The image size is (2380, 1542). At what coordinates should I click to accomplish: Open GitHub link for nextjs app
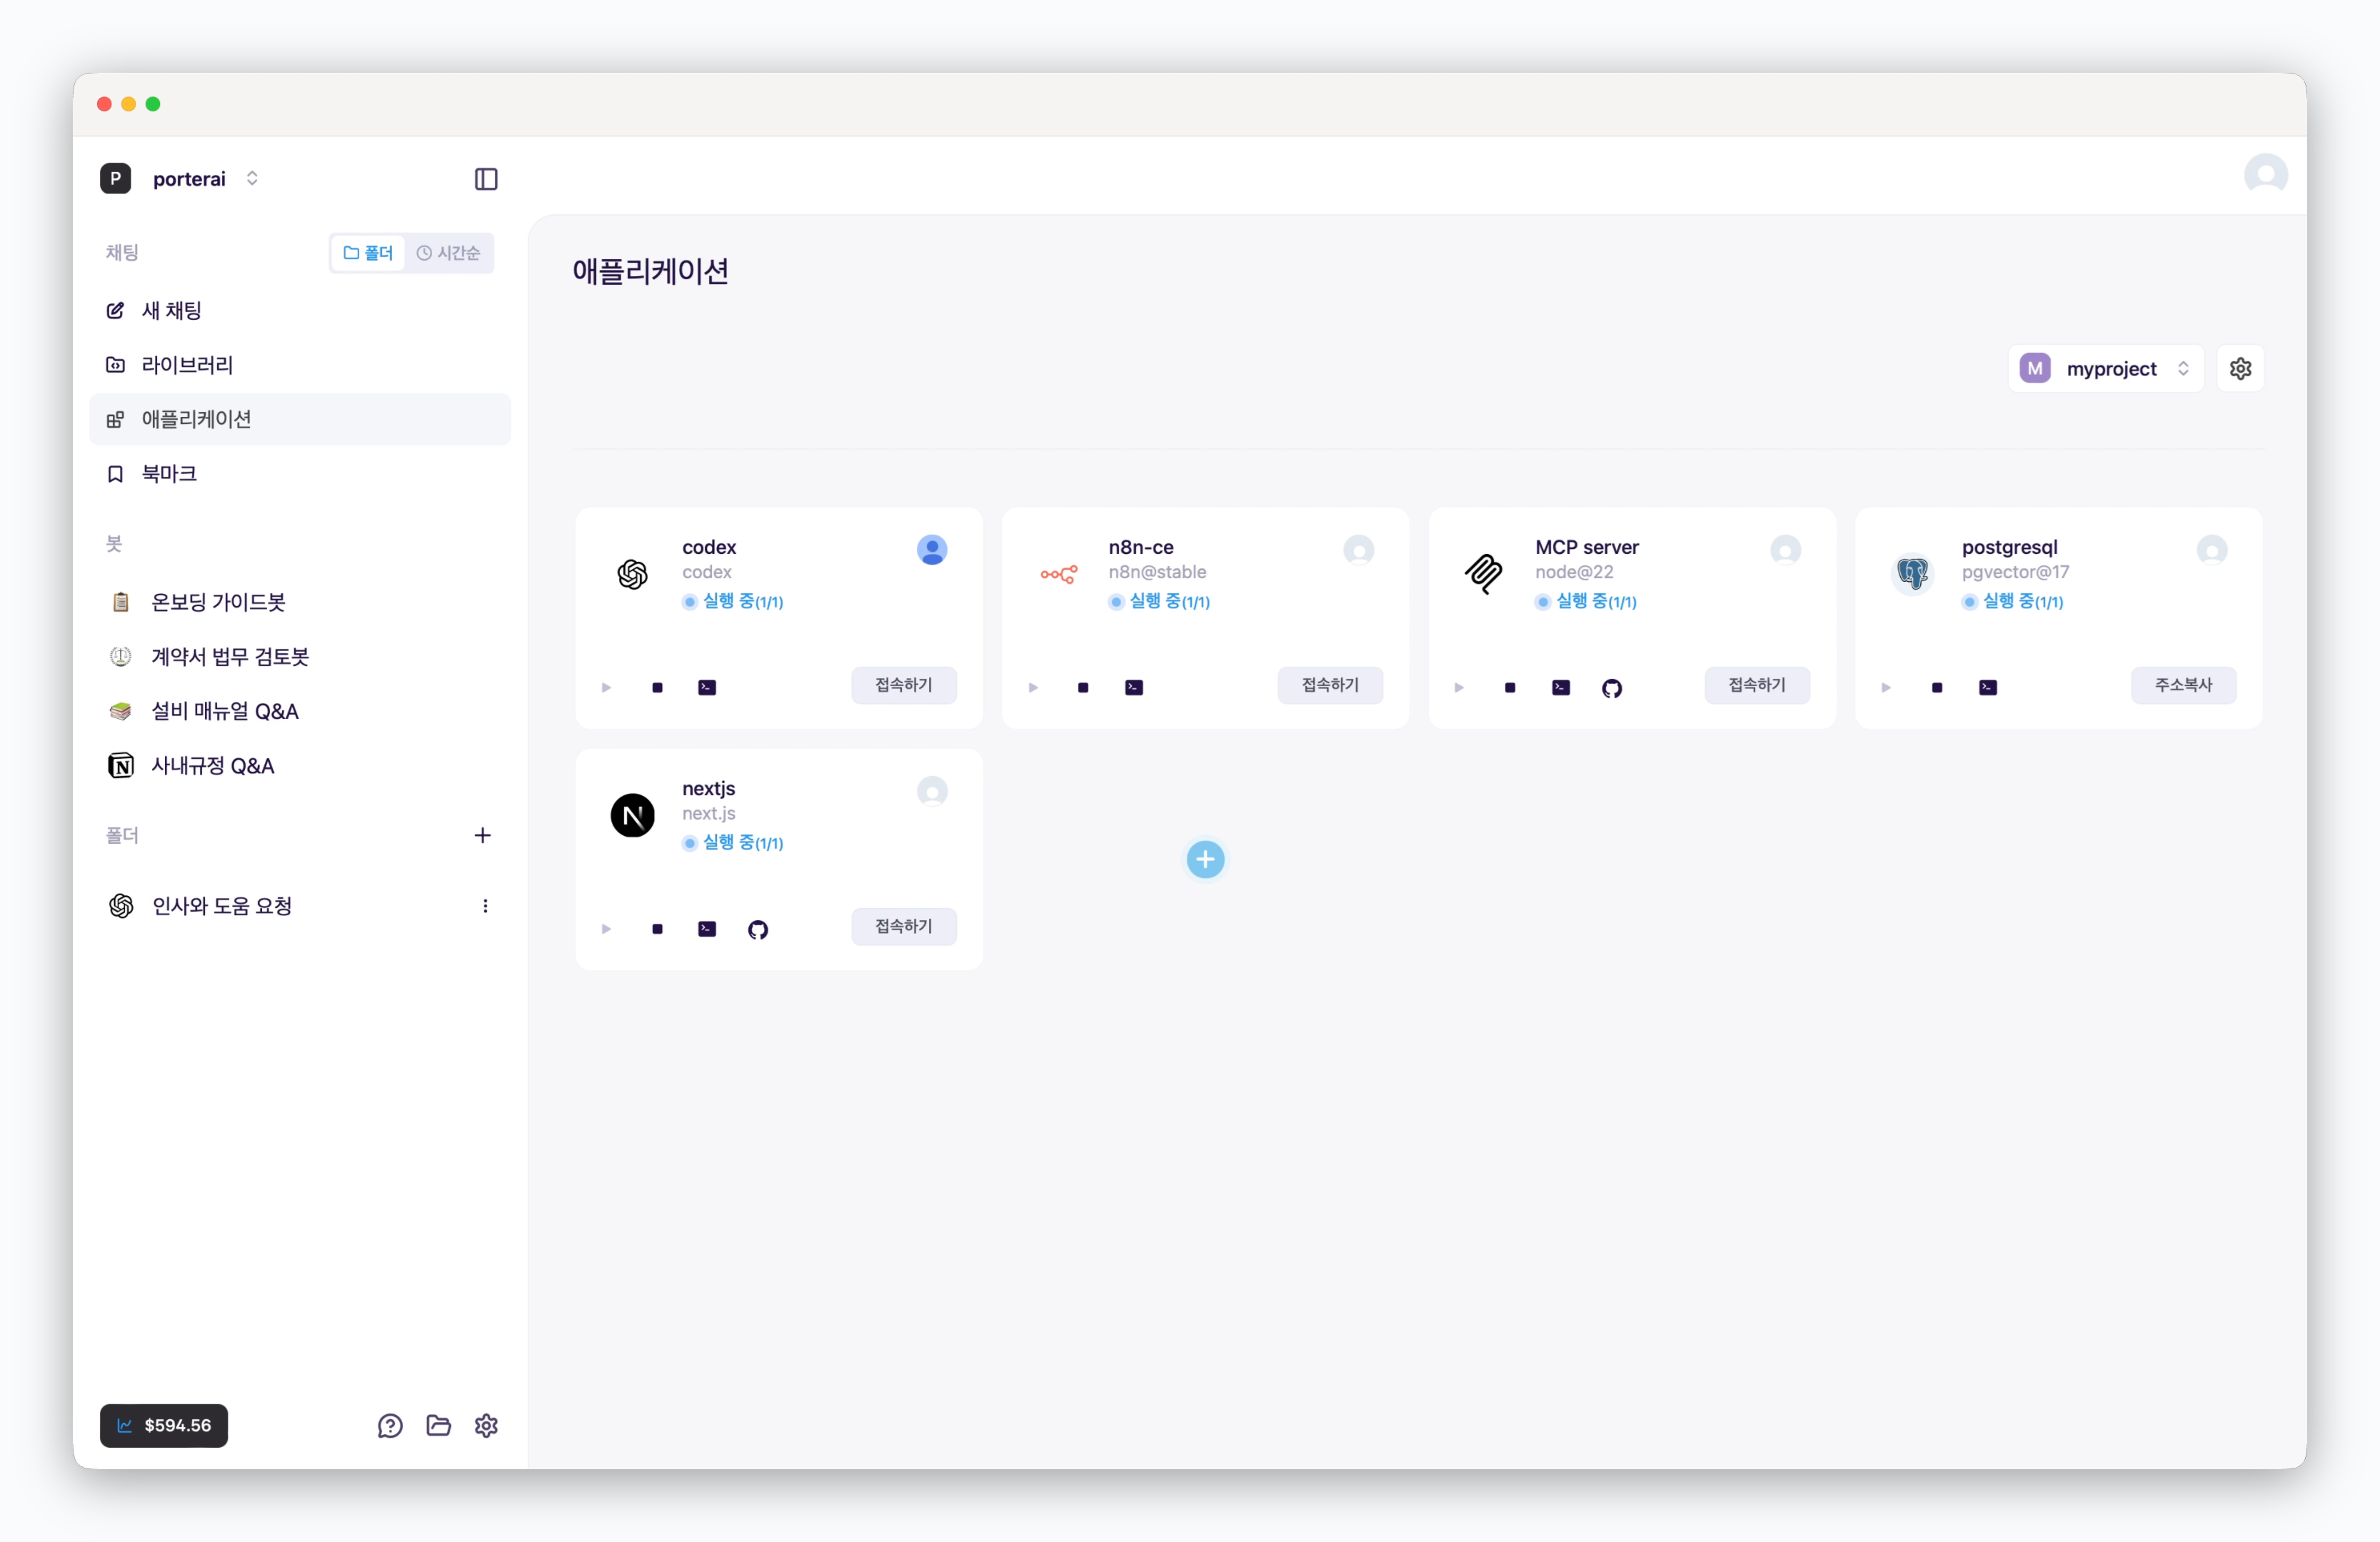click(758, 930)
